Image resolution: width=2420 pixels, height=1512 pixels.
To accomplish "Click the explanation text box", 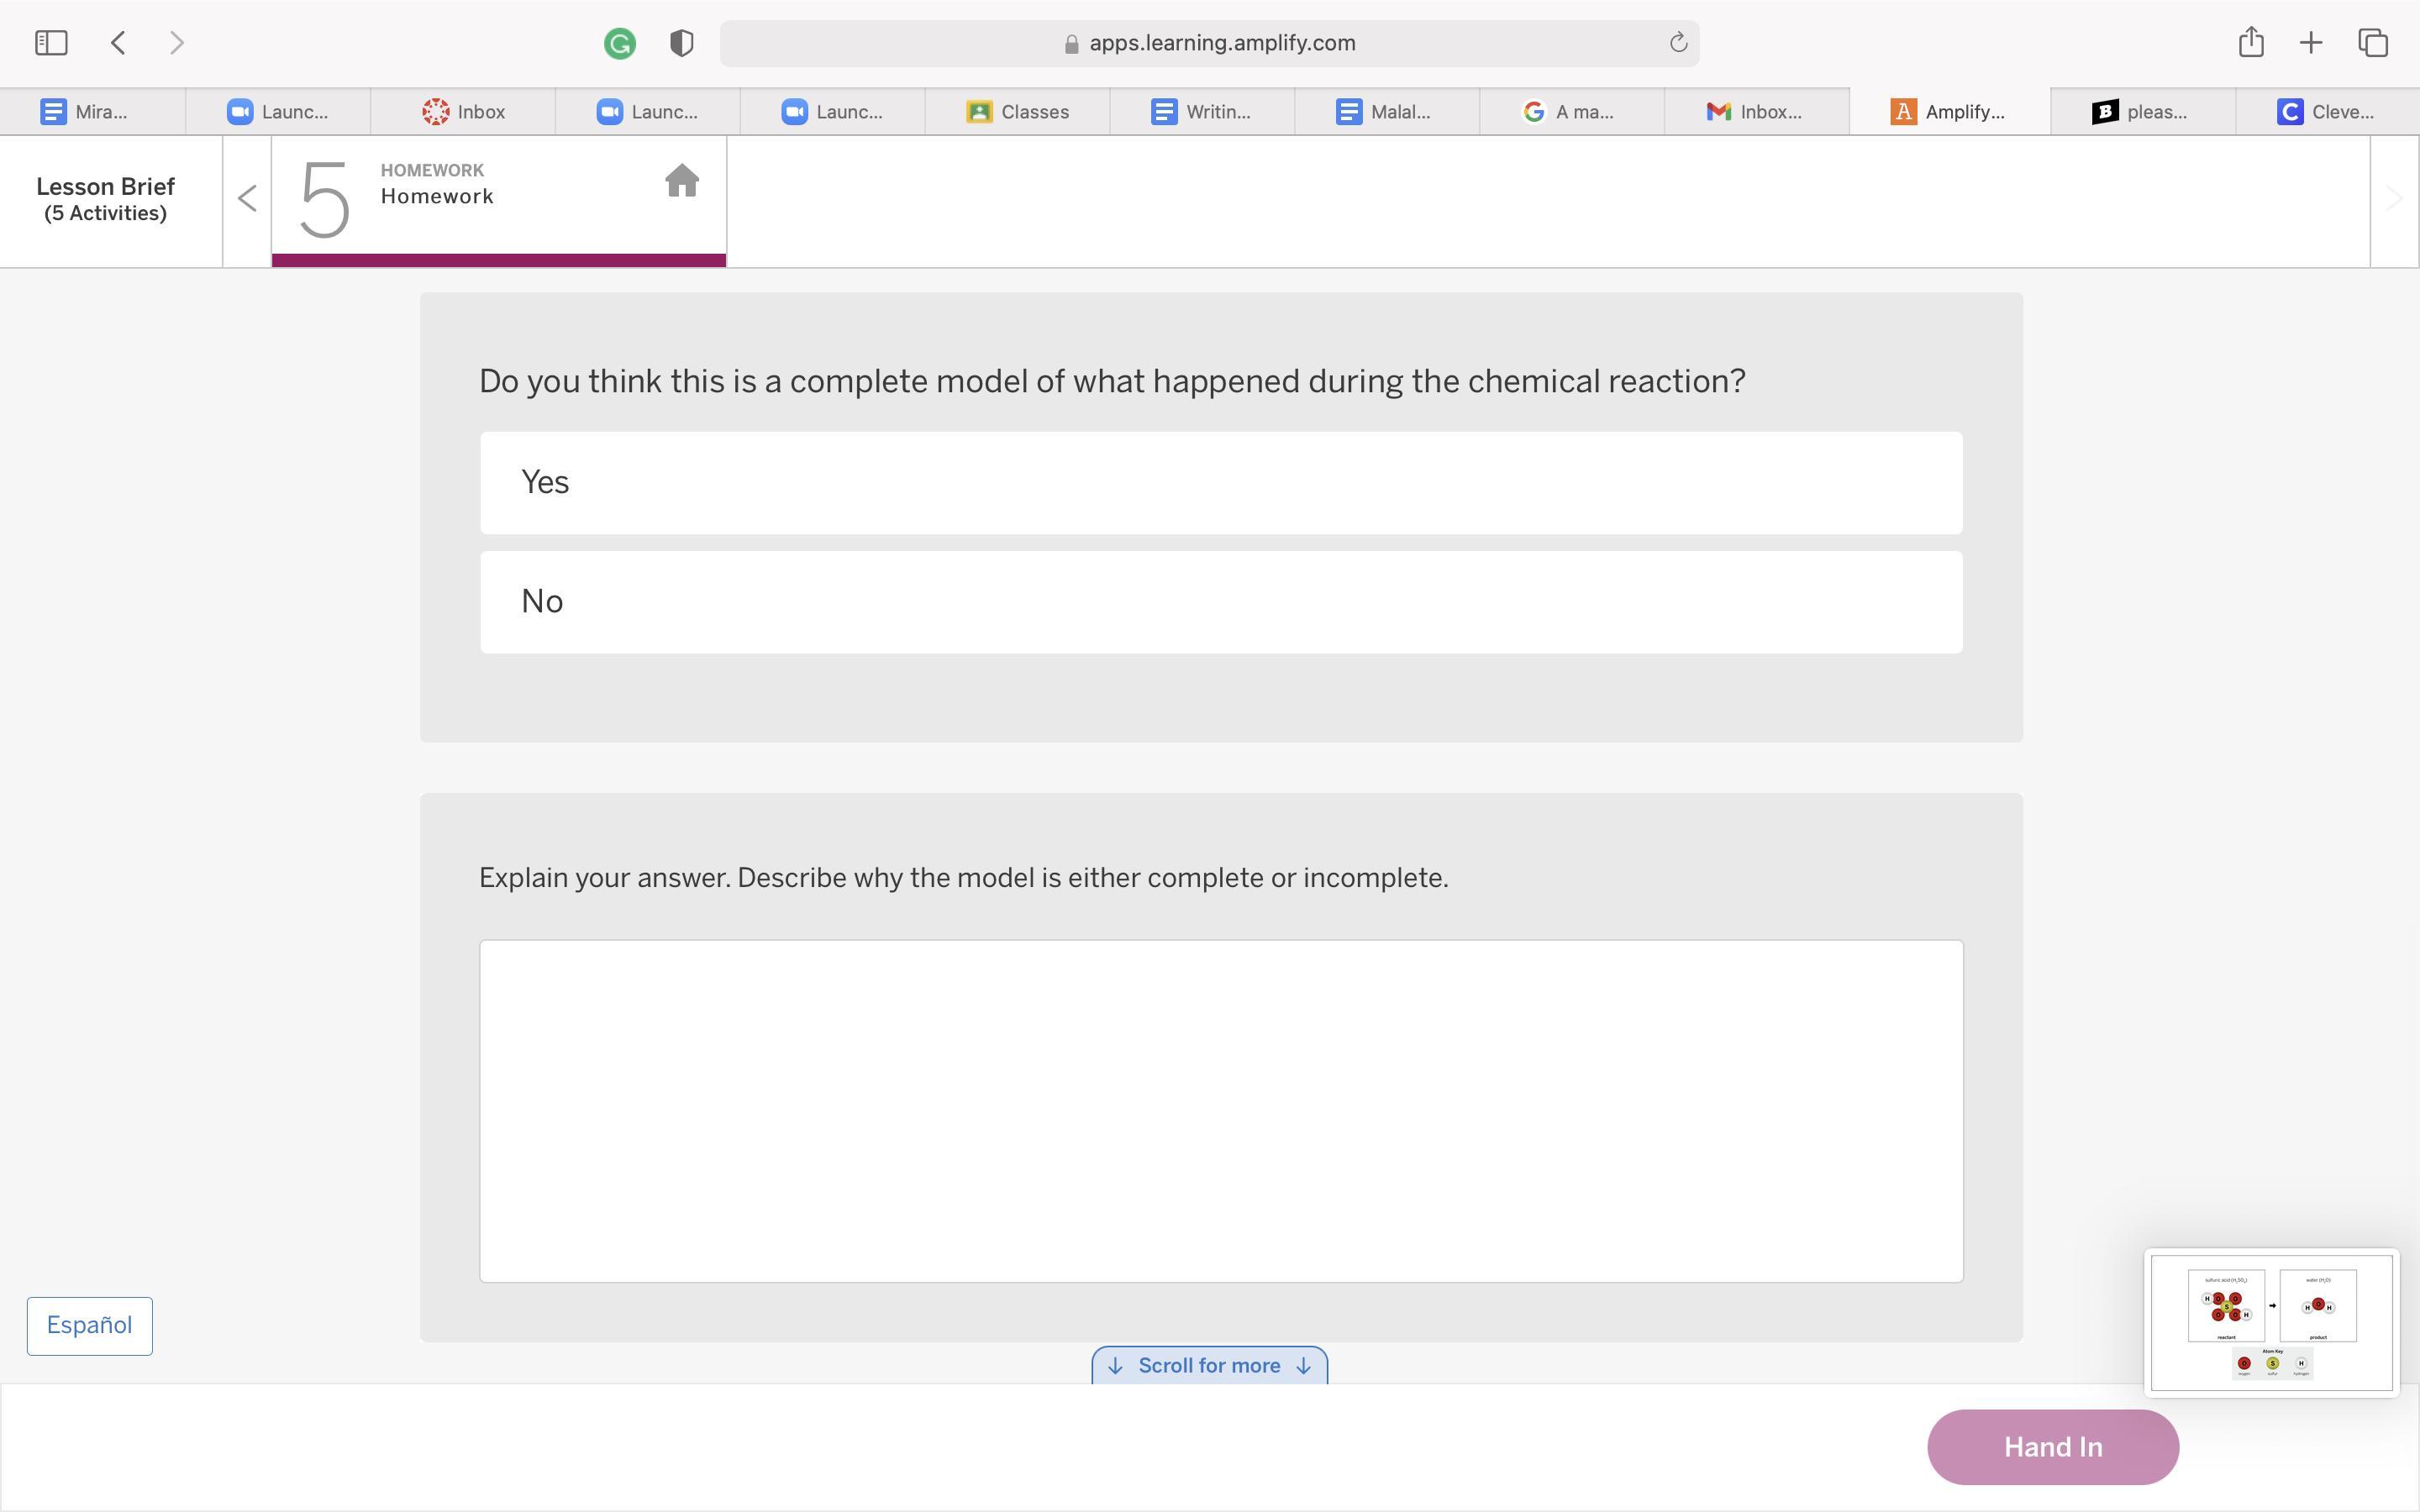I will 1220,1110.
